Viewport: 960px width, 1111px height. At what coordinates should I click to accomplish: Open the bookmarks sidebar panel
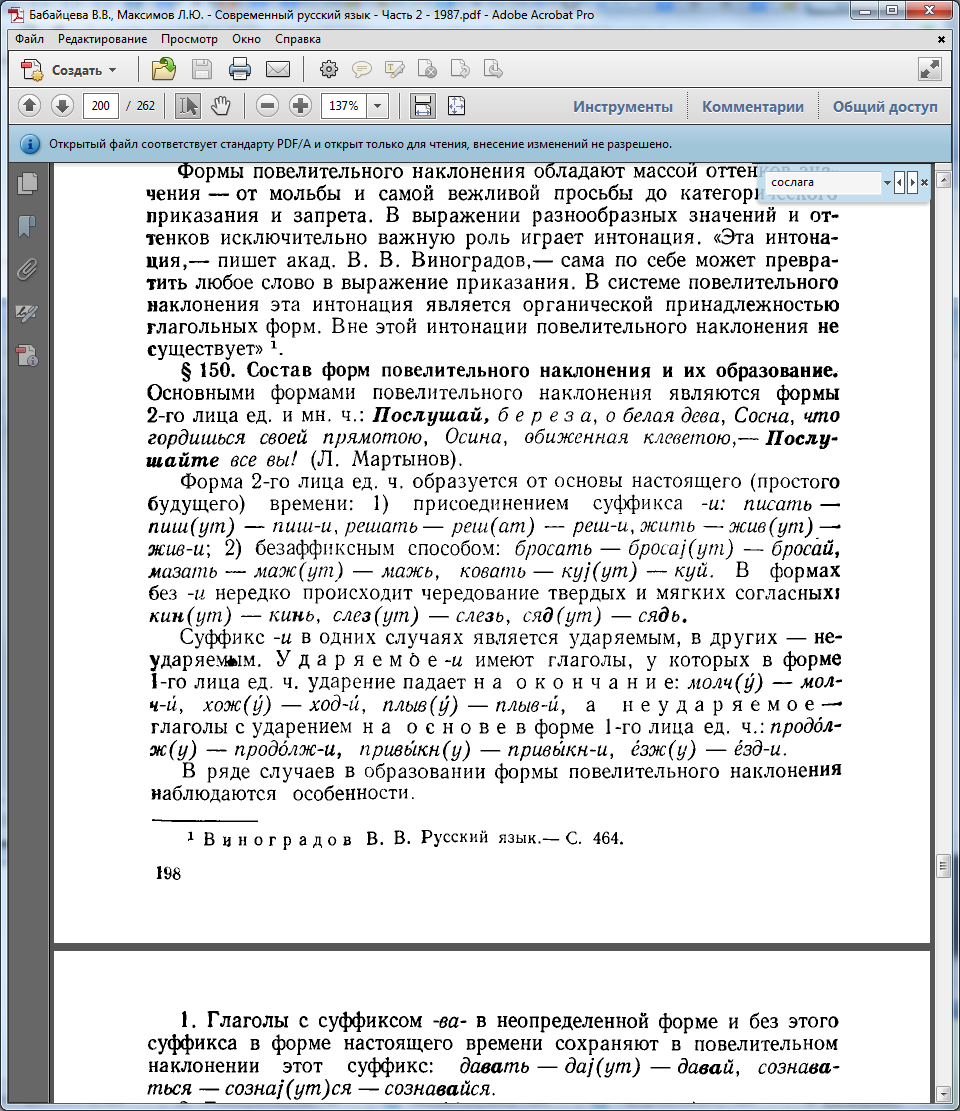tap(27, 226)
